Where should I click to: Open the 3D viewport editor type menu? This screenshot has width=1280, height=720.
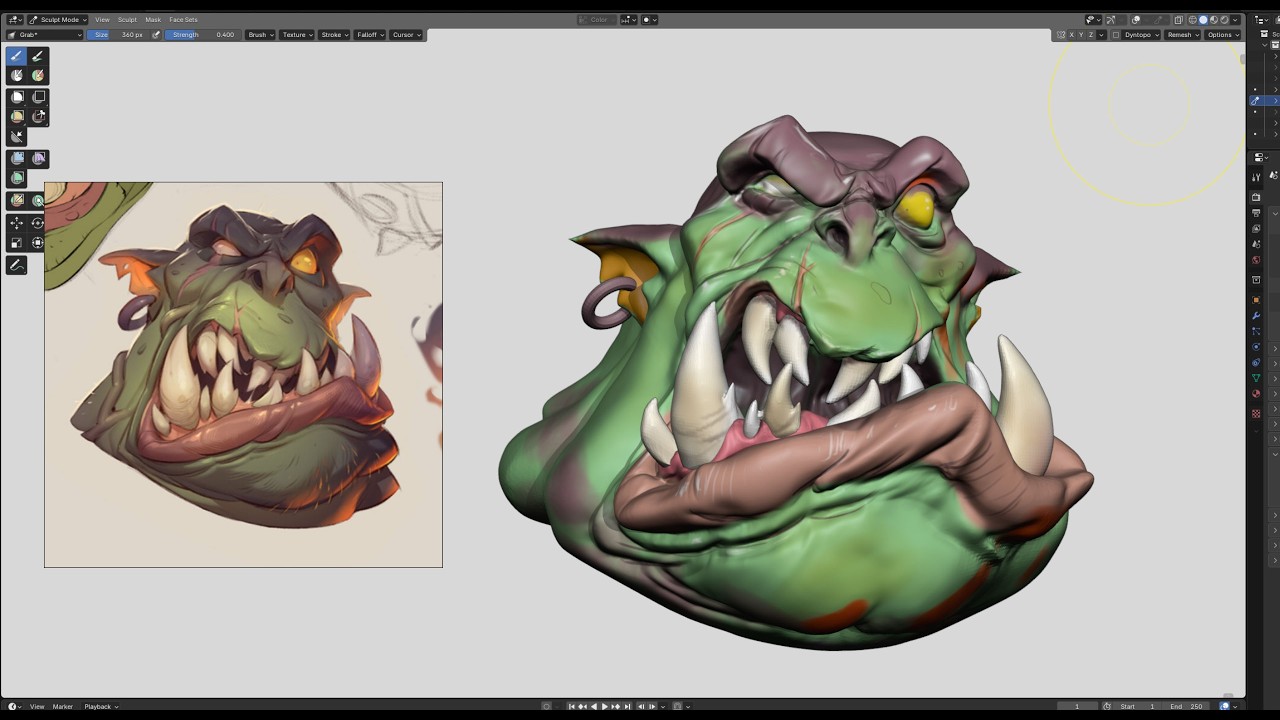[15, 20]
